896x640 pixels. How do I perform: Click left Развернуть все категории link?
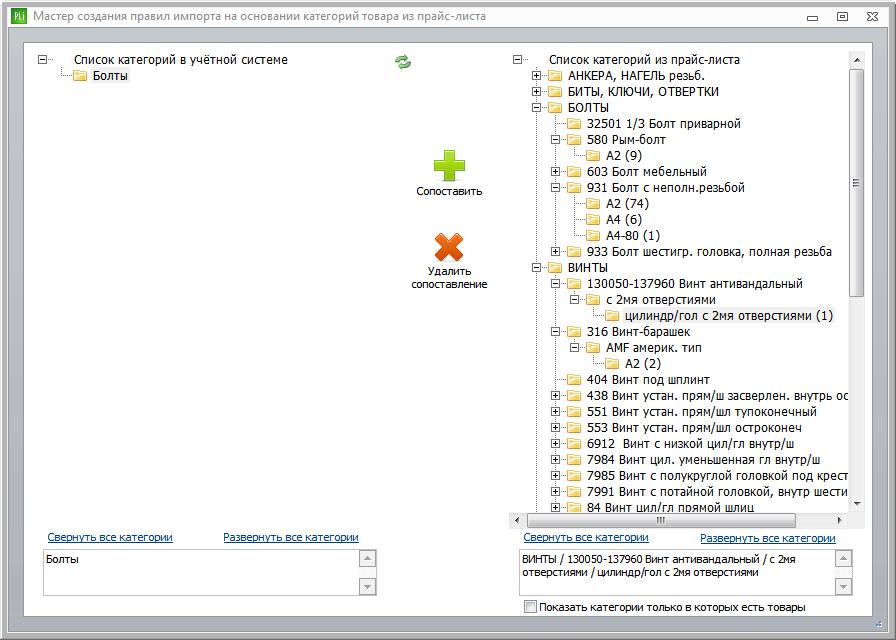pyautogui.click(x=291, y=537)
